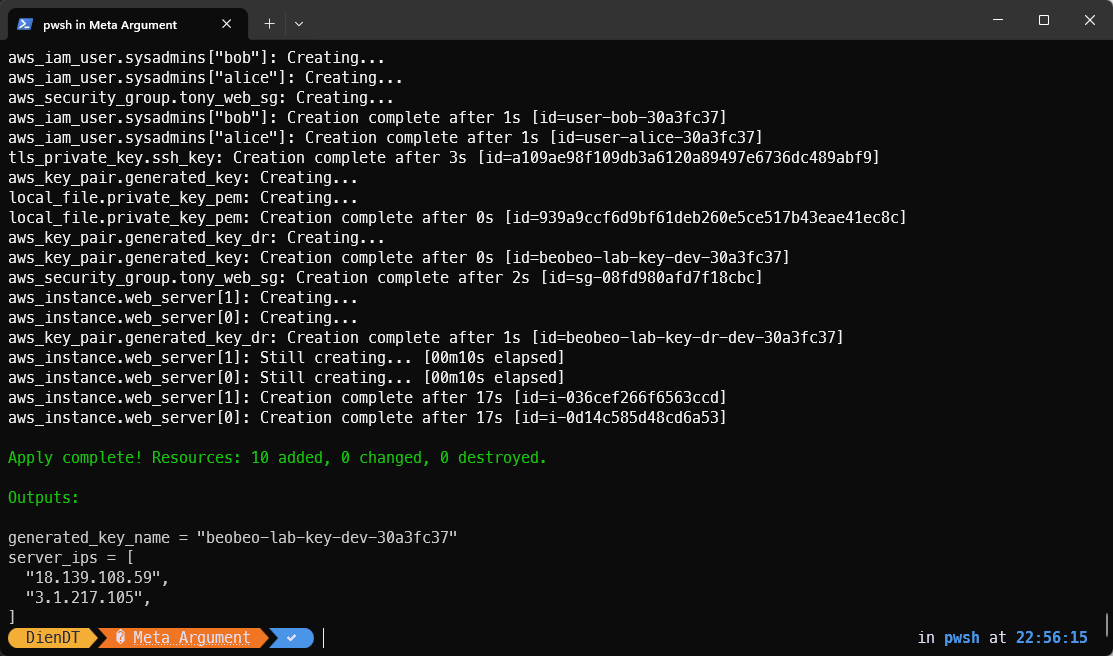Select the pwsh in Meta Argument tab
The image size is (1113, 656).
coord(110,24)
